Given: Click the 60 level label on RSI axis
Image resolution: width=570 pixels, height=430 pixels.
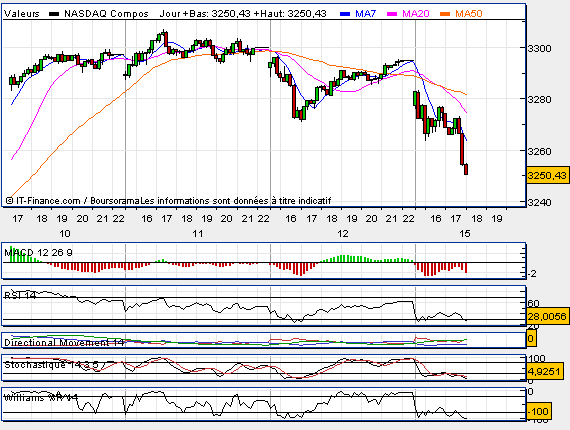Looking at the screenshot, I should [534, 304].
